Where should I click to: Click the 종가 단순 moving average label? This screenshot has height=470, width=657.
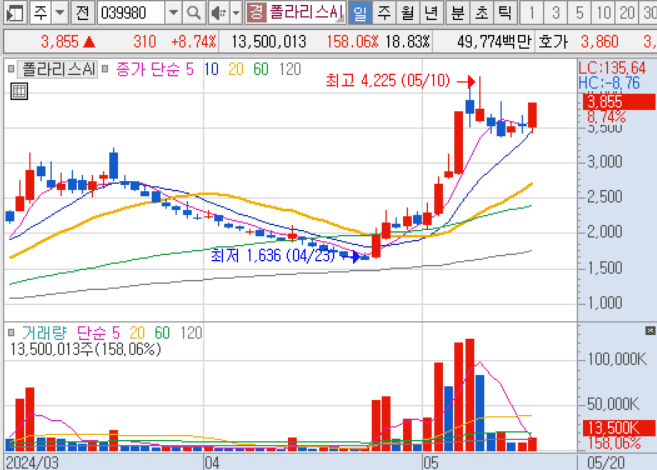pos(148,69)
